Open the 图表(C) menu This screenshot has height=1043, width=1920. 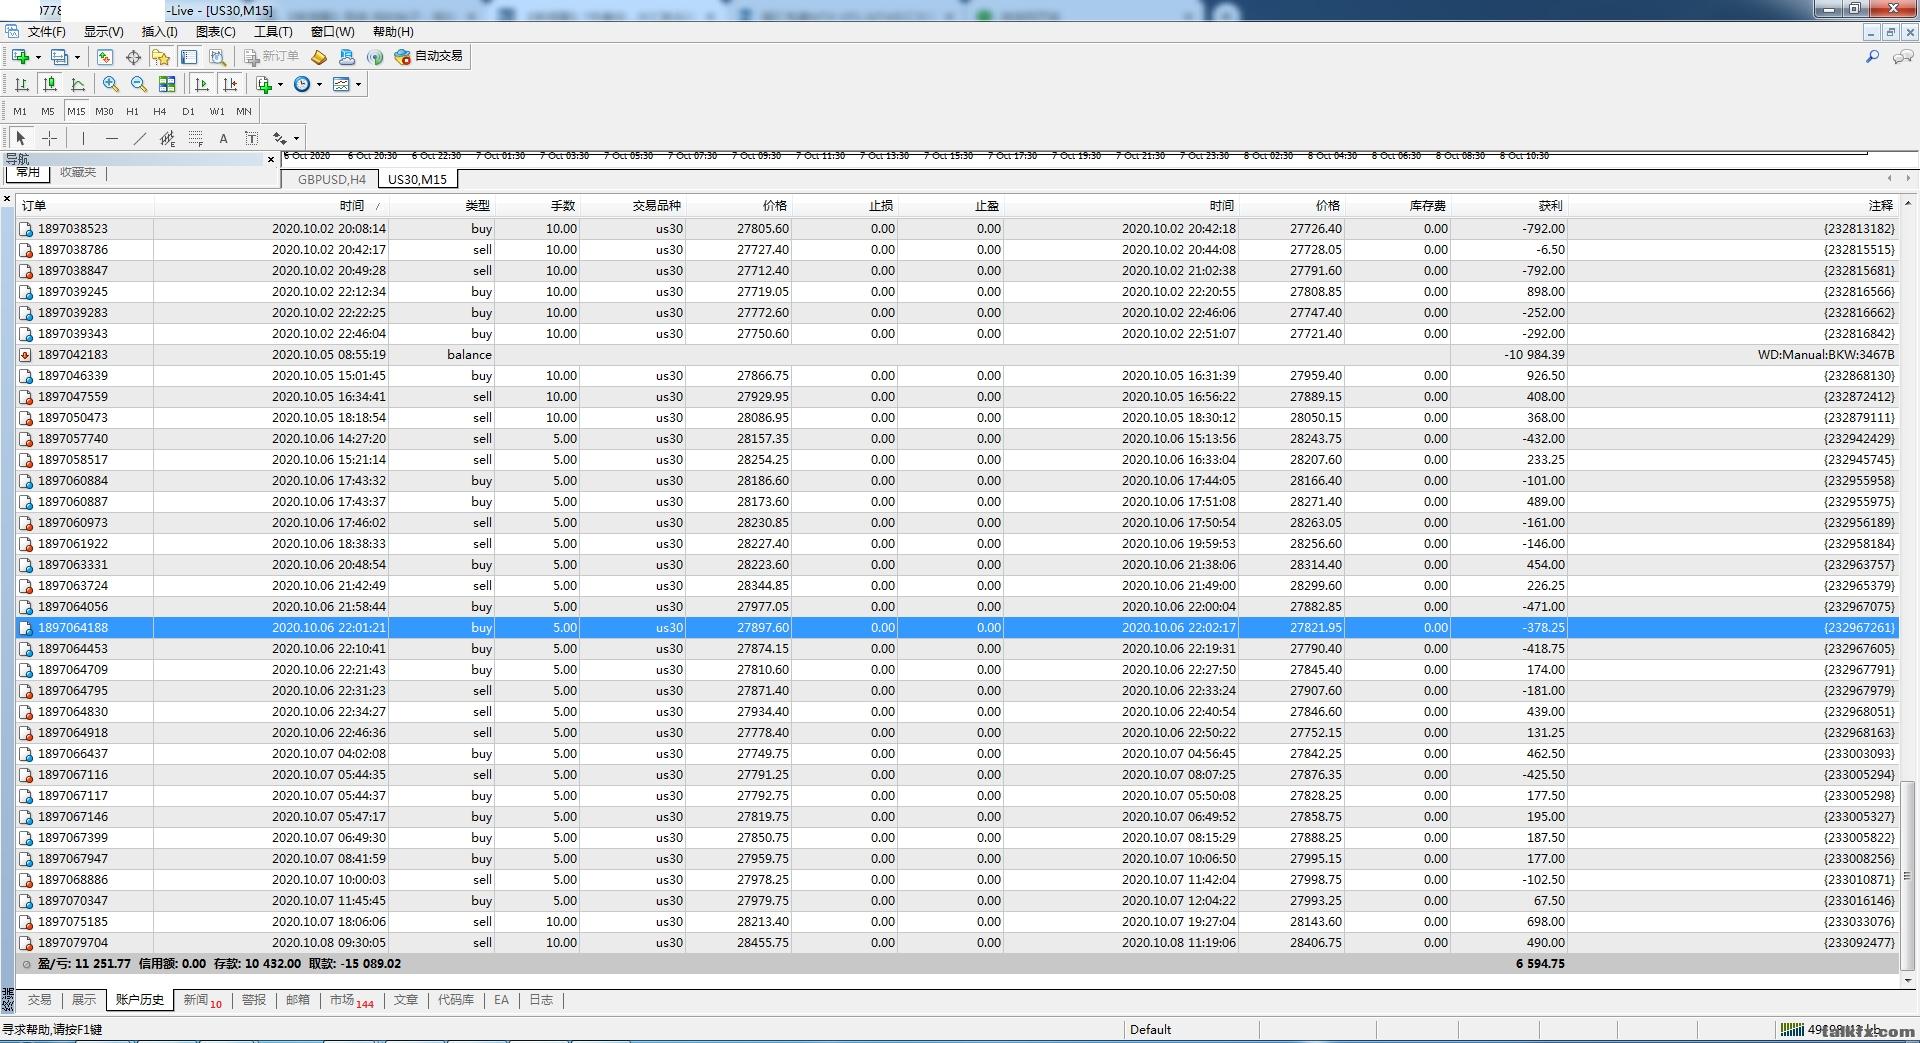tap(215, 32)
